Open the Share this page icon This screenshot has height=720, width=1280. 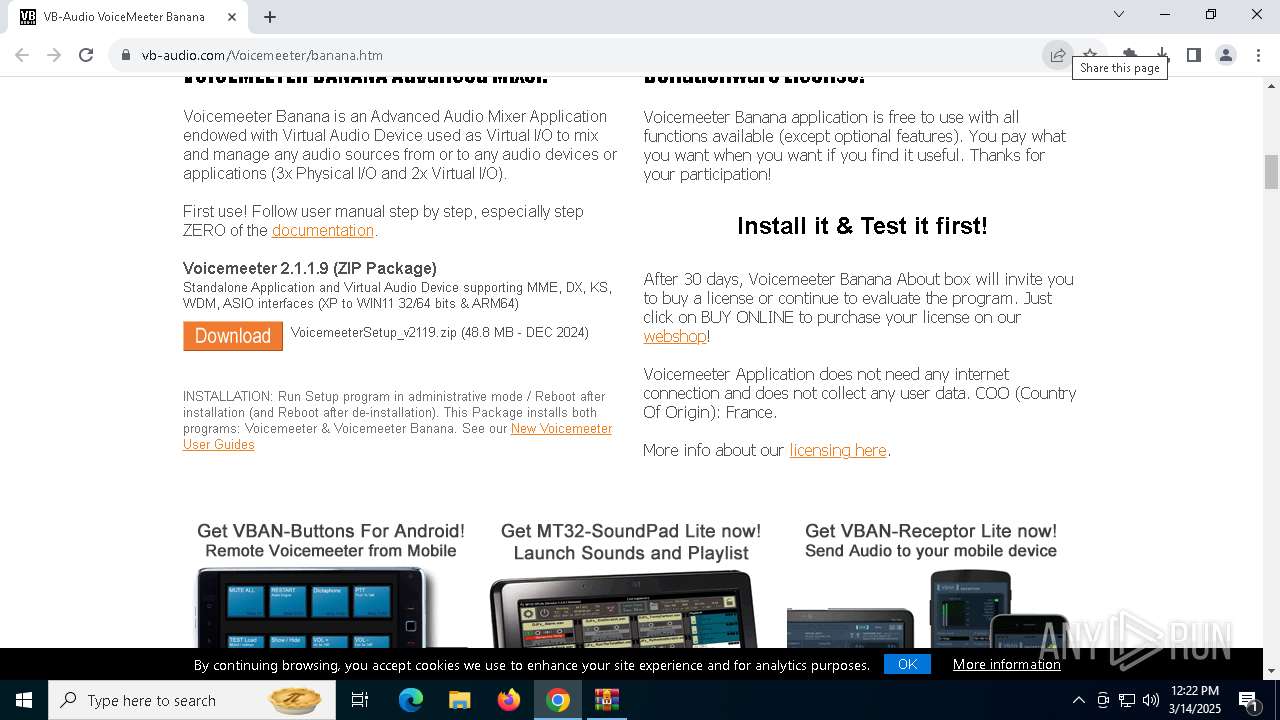[x=1057, y=55]
